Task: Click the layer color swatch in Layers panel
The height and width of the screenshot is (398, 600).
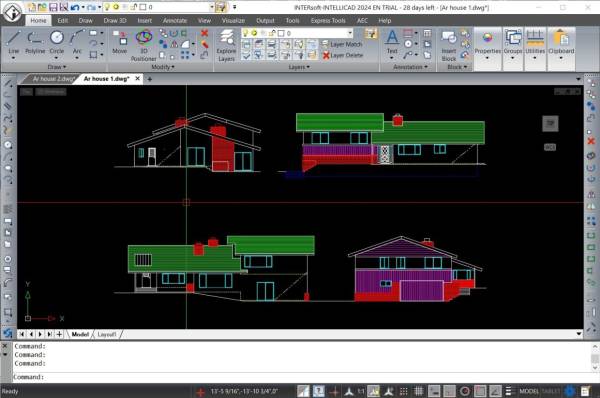Action: 281,33
